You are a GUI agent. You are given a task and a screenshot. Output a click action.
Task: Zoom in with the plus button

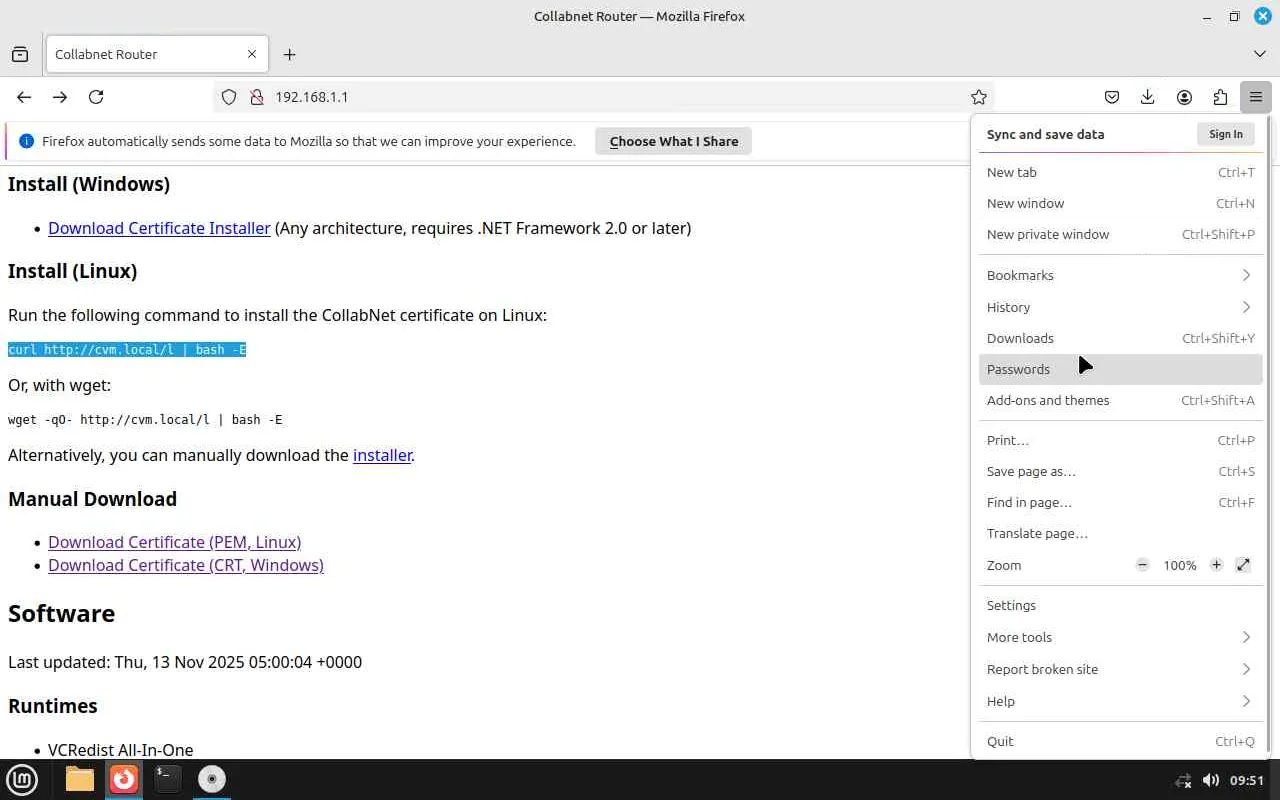coord(1216,565)
